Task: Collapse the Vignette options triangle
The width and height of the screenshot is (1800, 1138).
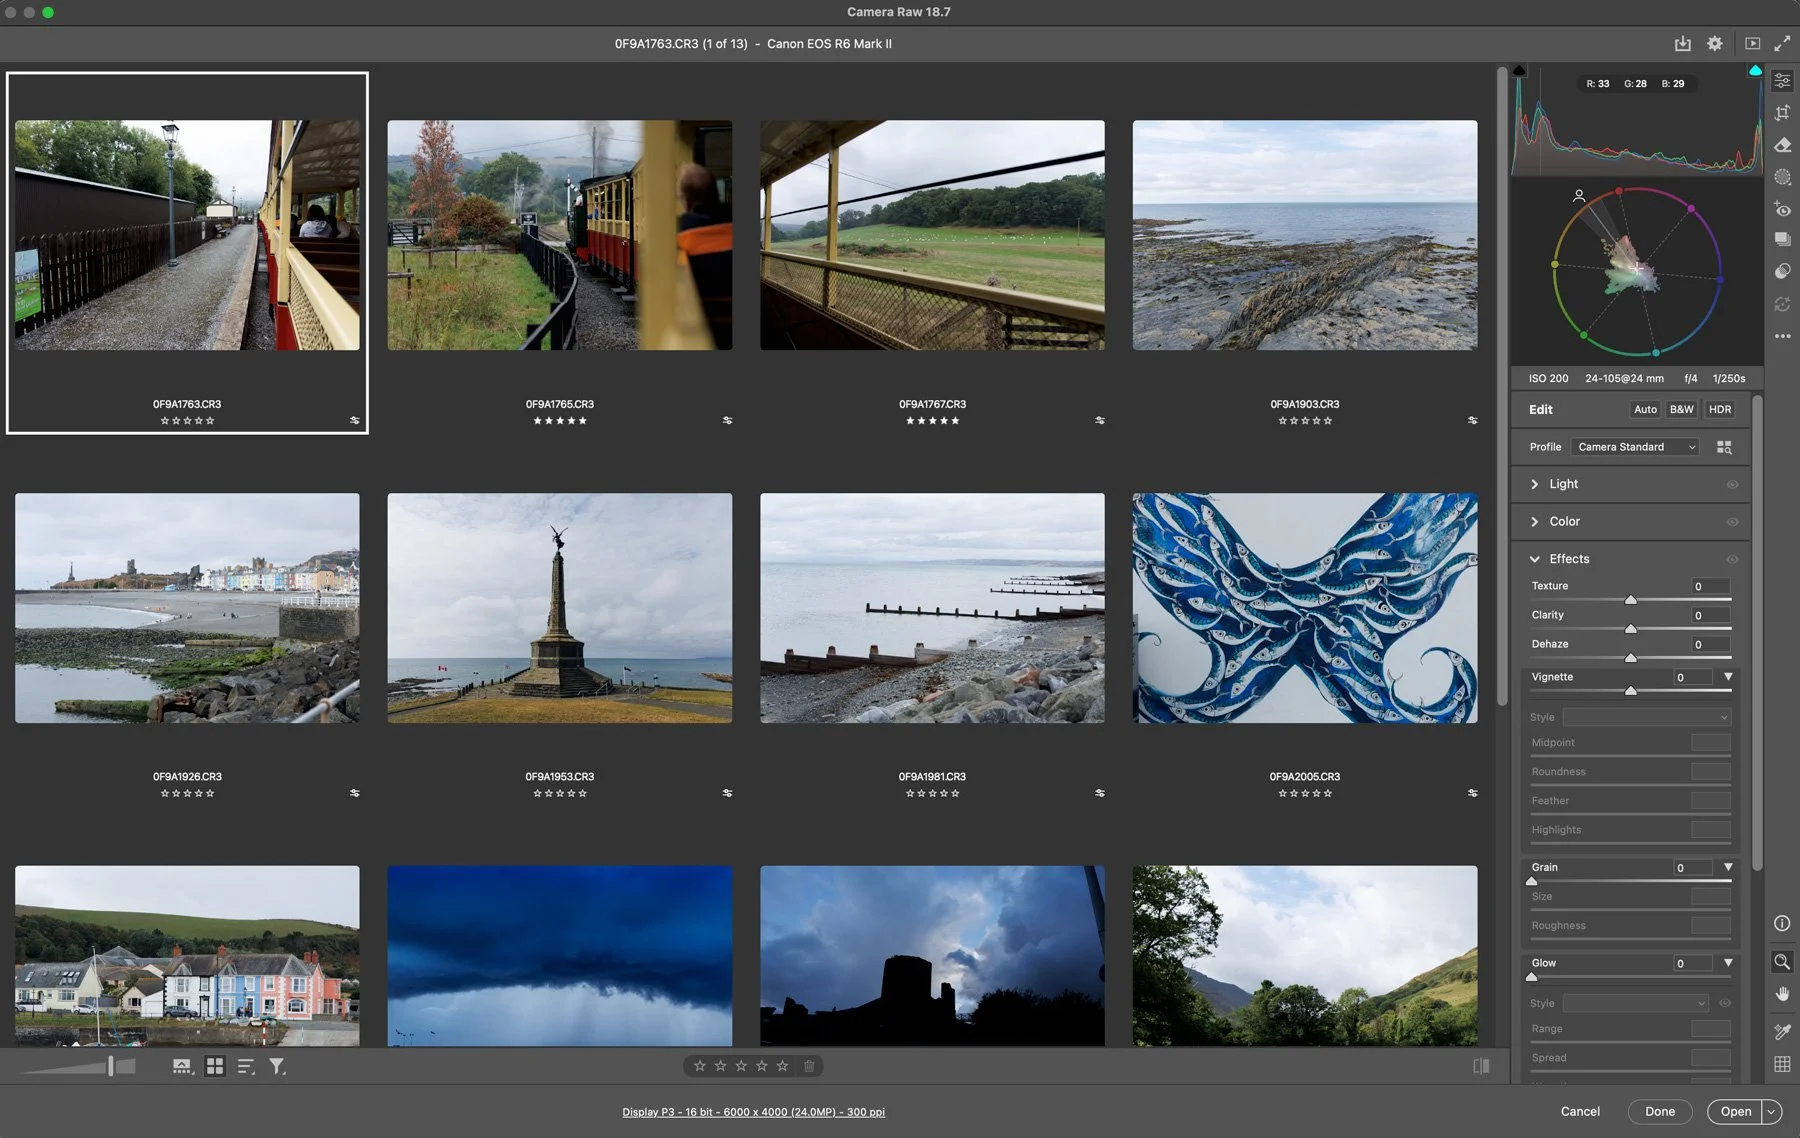Action: tap(1728, 677)
